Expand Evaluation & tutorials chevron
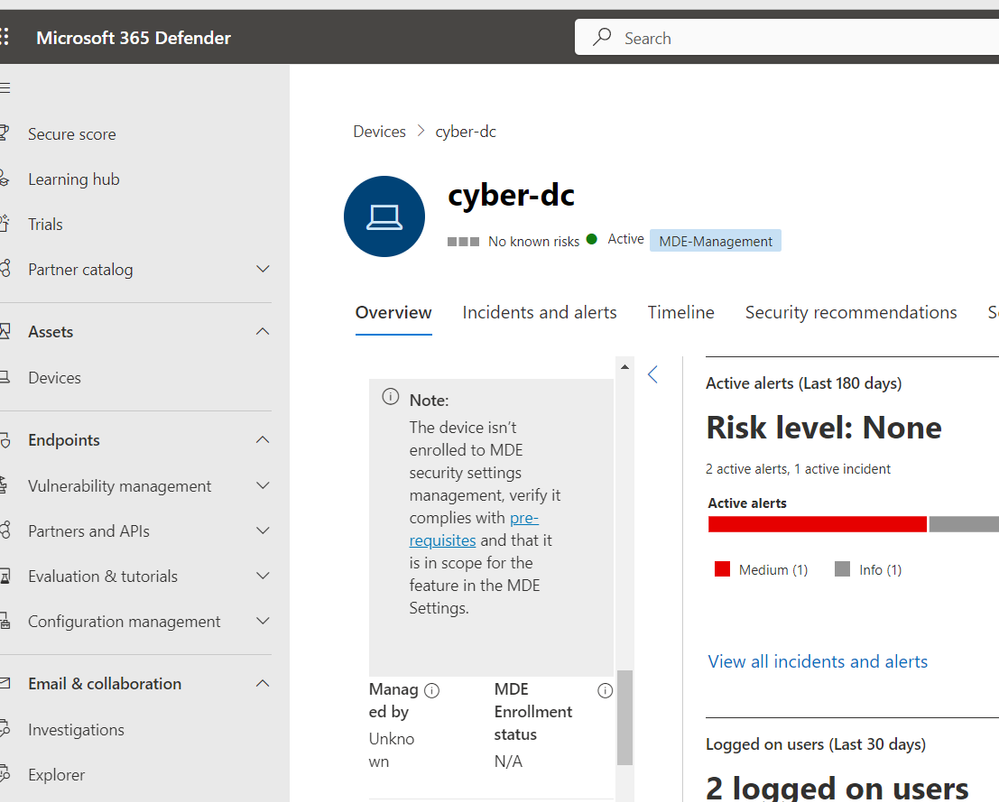The width and height of the screenshot is (999, 802). click(262, 576)
